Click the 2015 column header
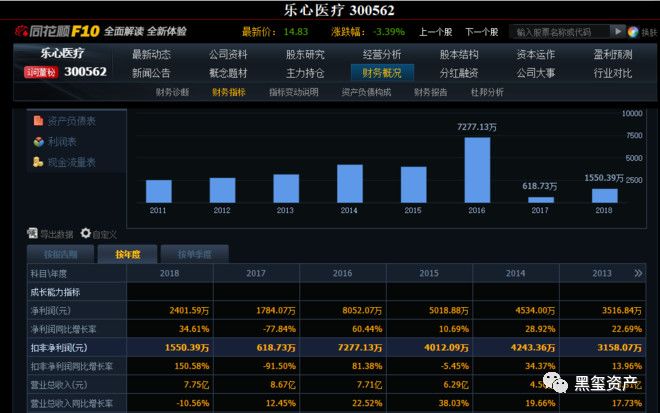 point(429,273)
